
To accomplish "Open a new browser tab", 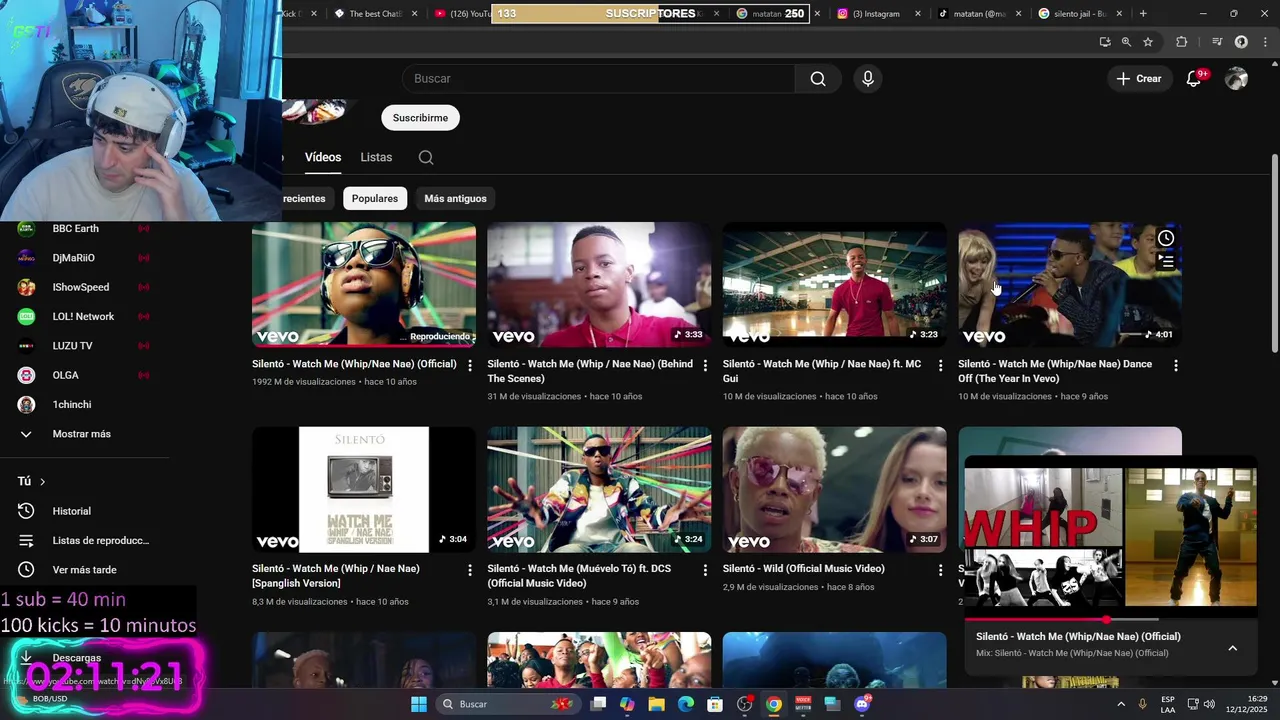I will click(x=1143, y=14).
